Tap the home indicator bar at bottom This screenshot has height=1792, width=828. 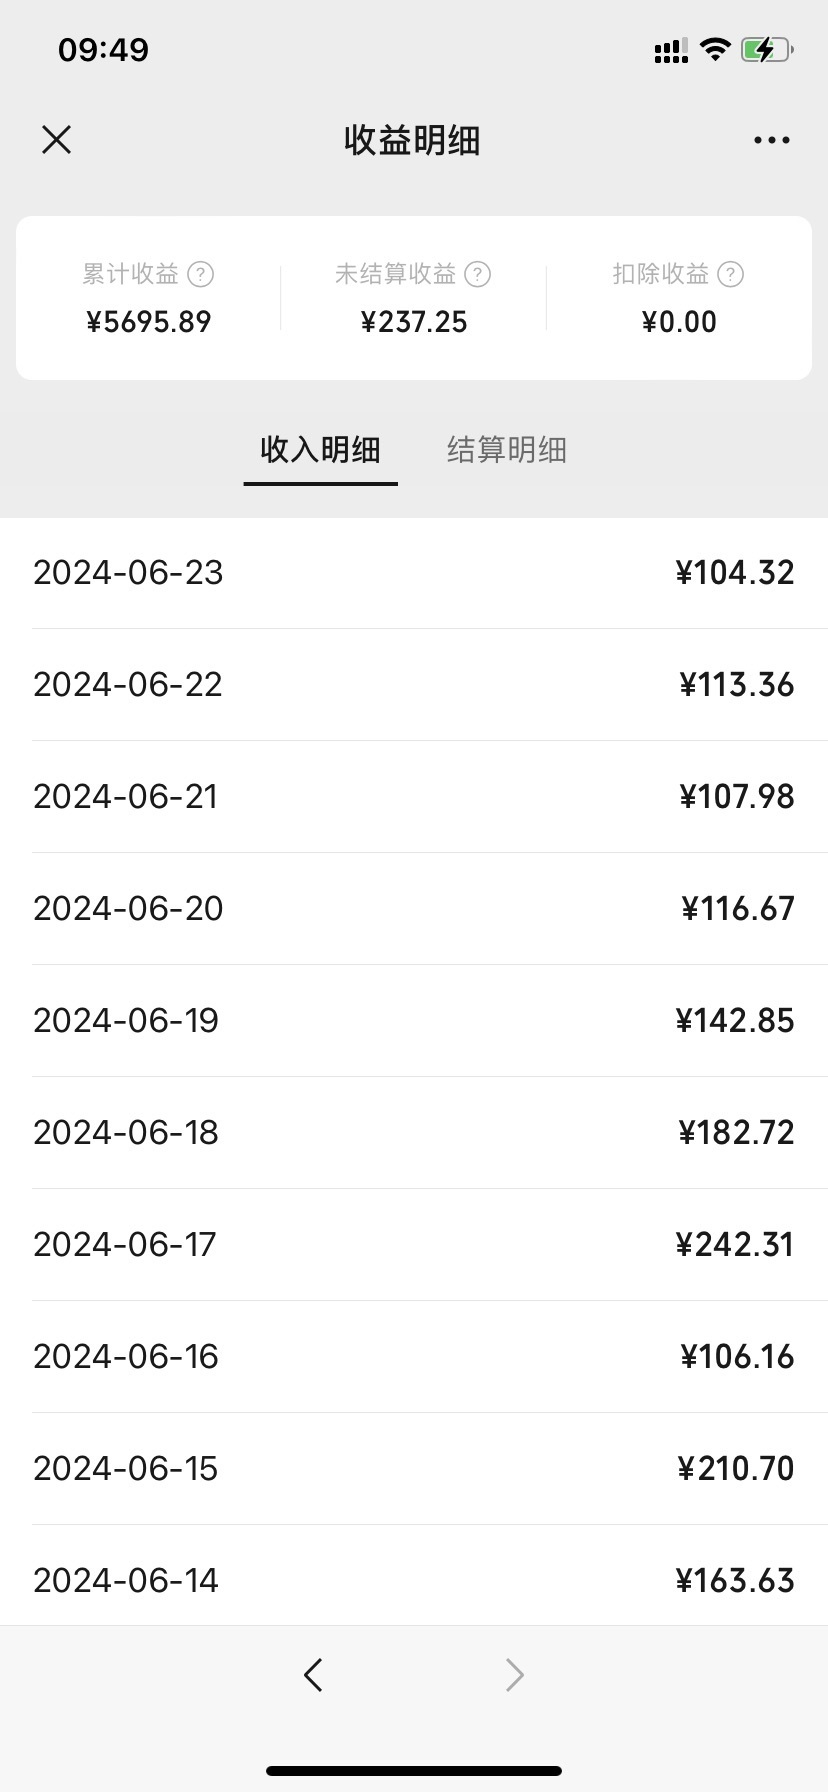click(x=414, y=1771)
